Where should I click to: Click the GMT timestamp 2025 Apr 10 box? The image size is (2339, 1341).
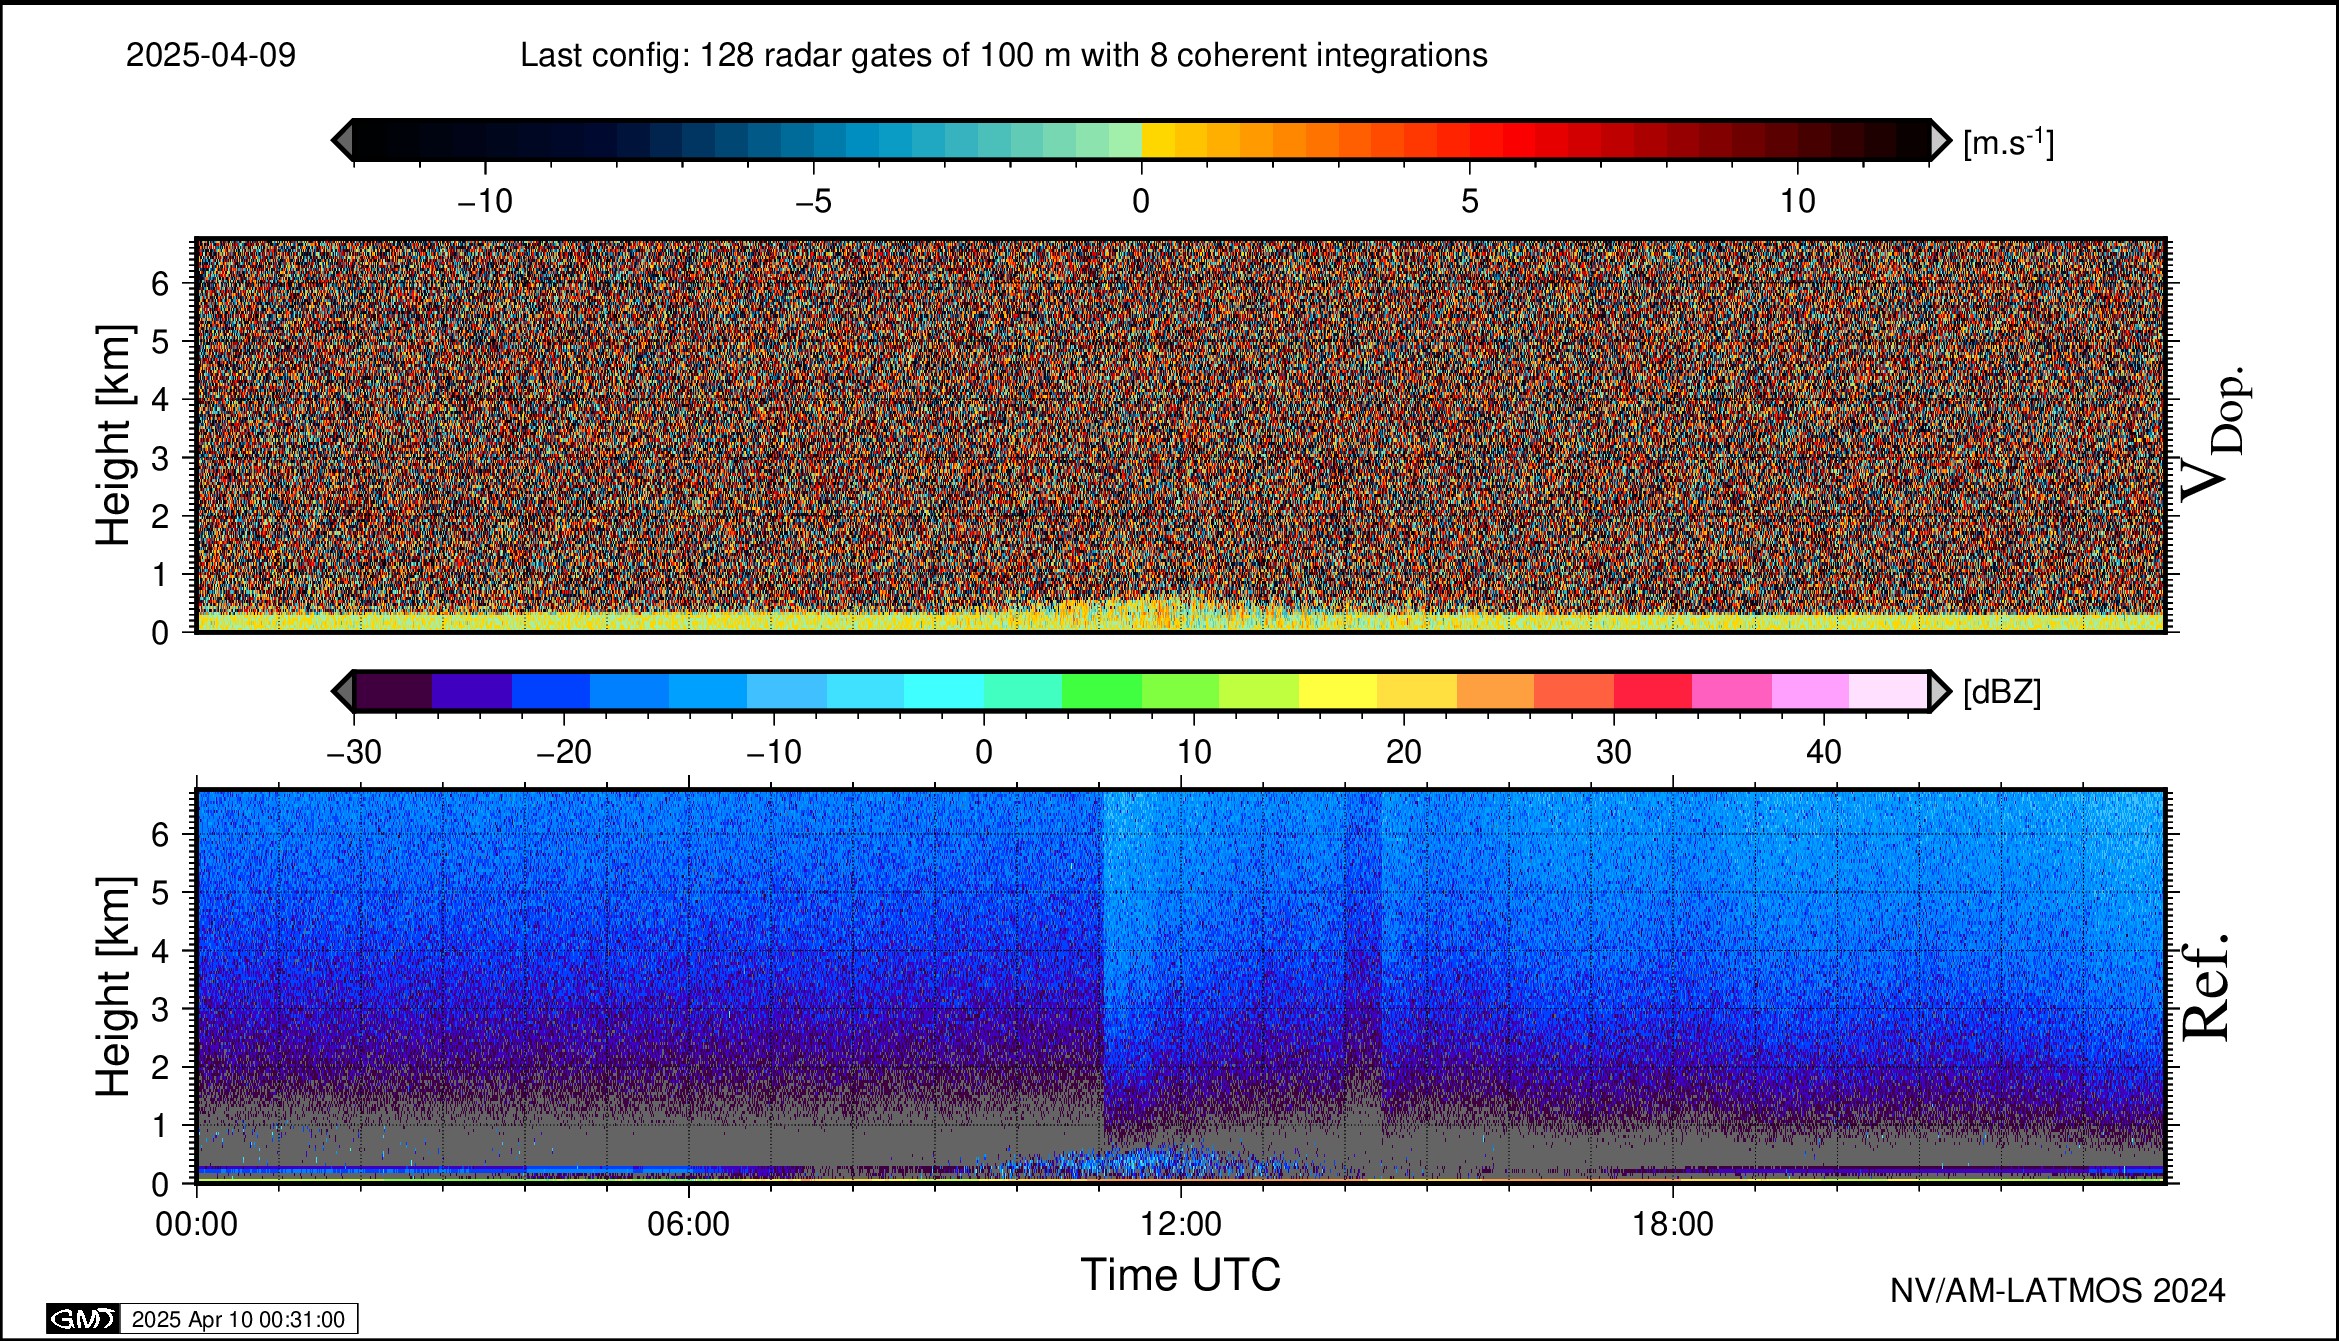coord(238,1319)
